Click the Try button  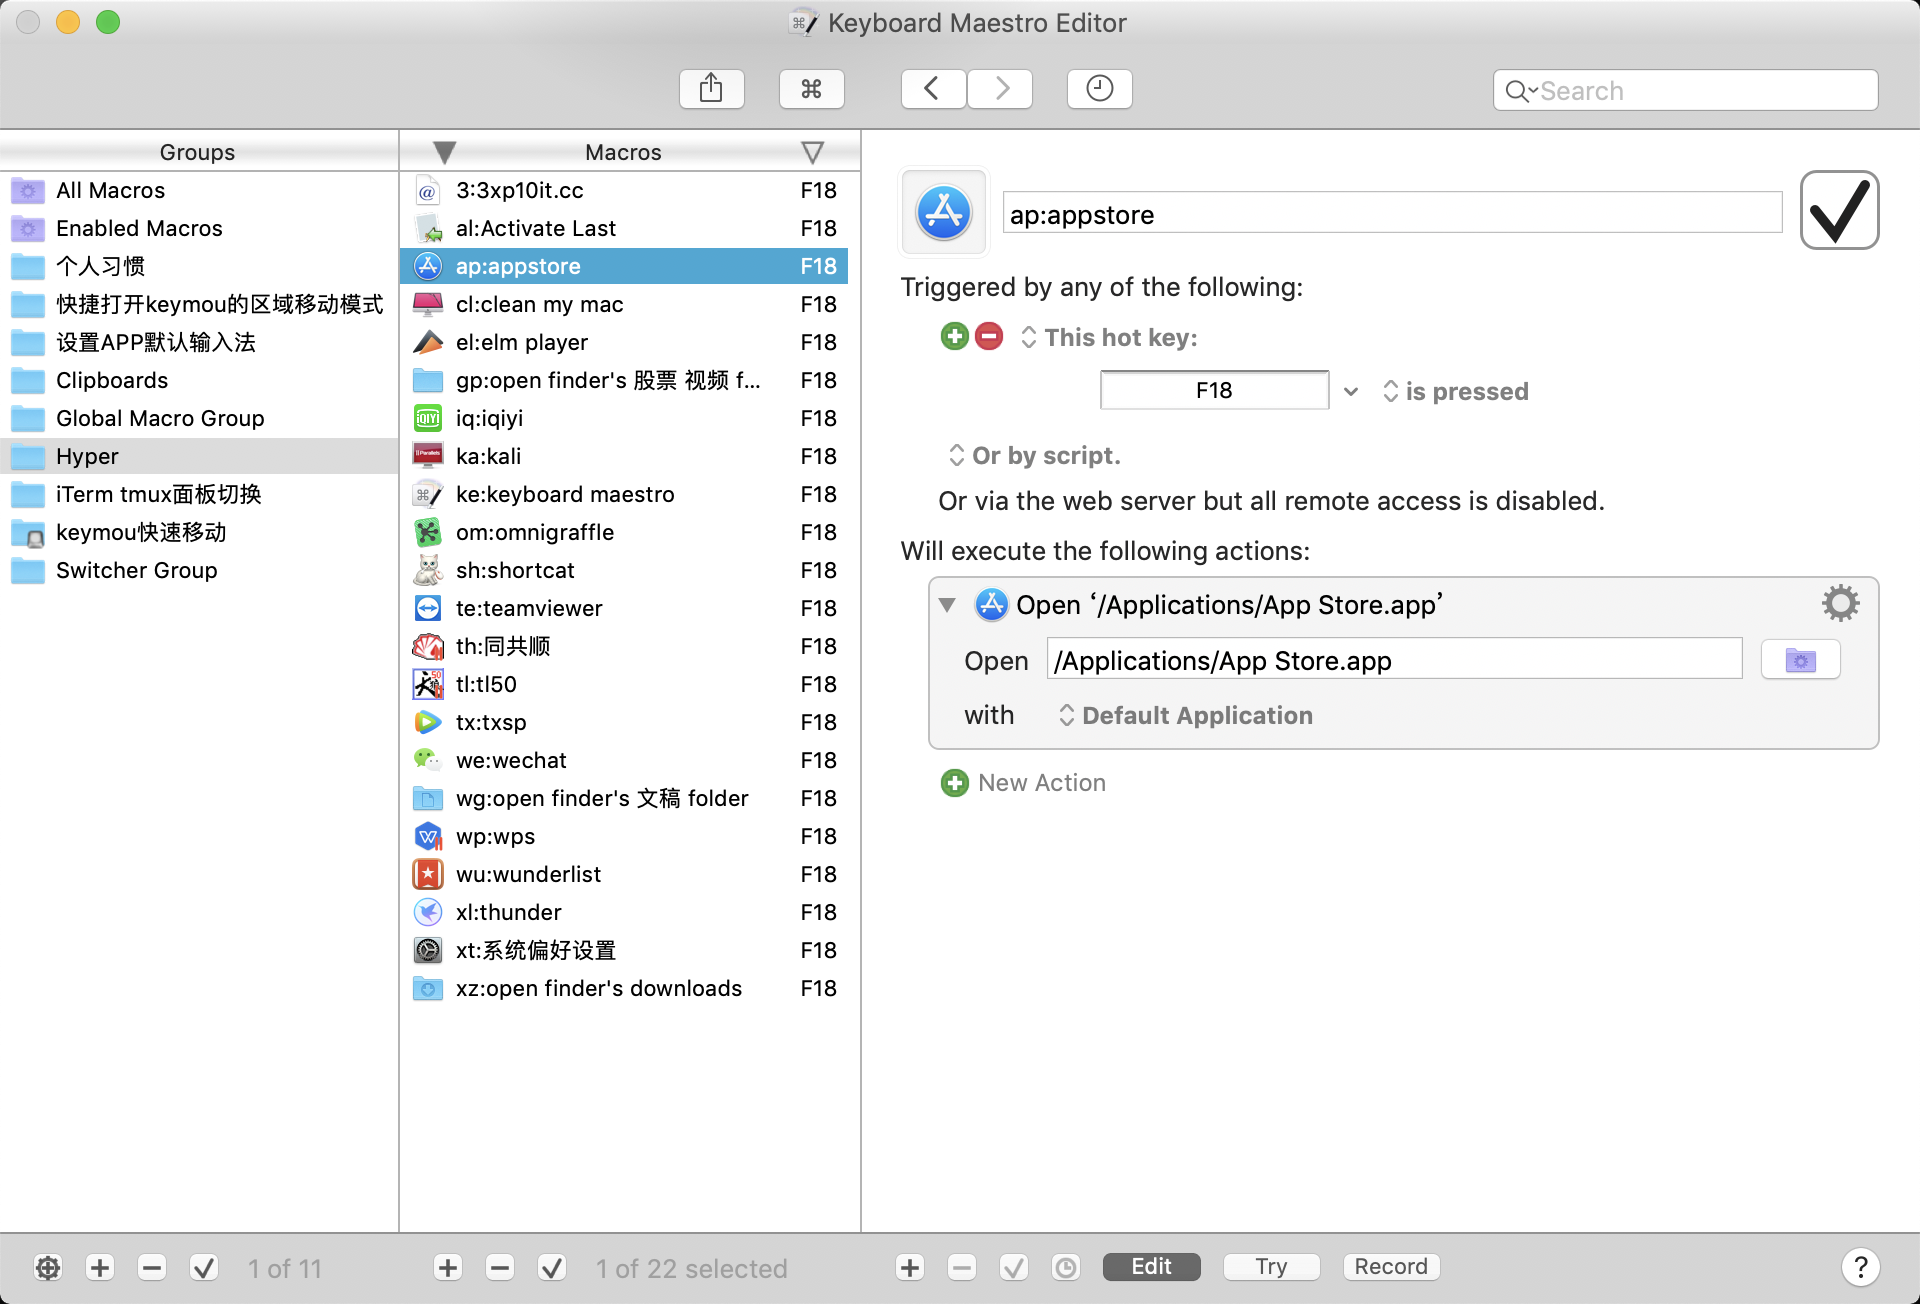point(1271,1267)
